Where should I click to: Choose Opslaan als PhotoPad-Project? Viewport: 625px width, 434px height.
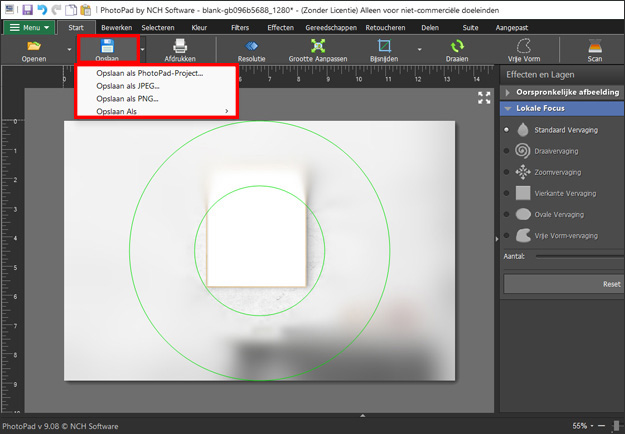[x=157, y=73]
